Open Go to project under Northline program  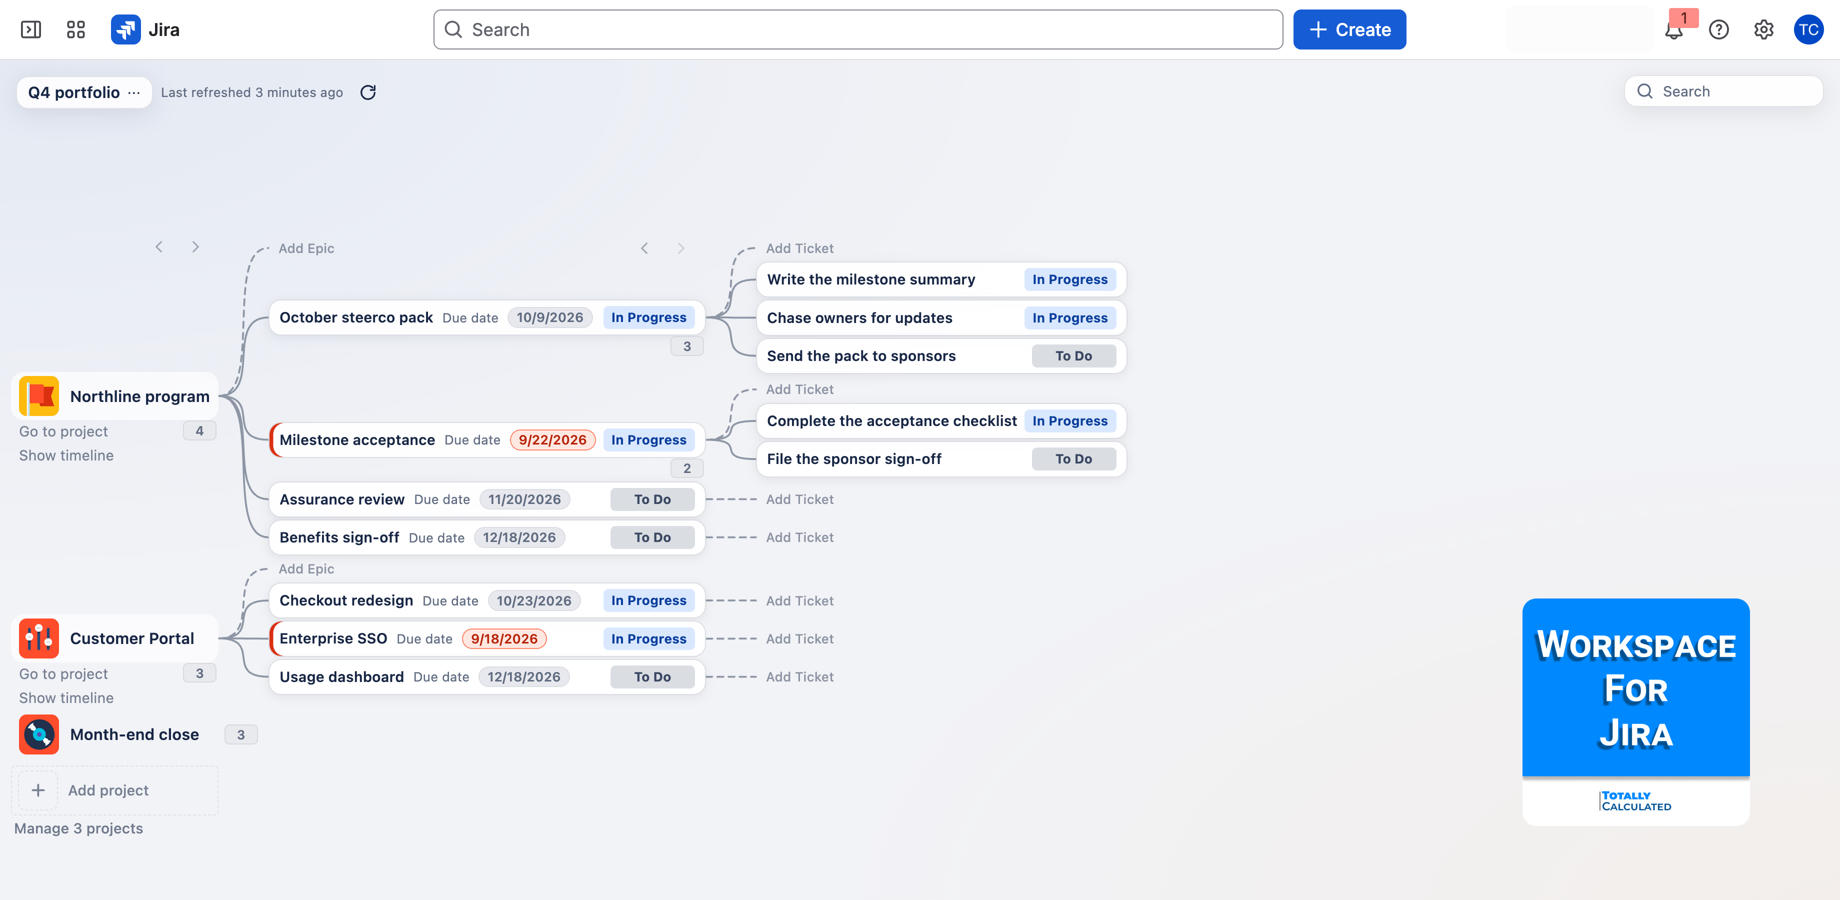pos(63,431)
